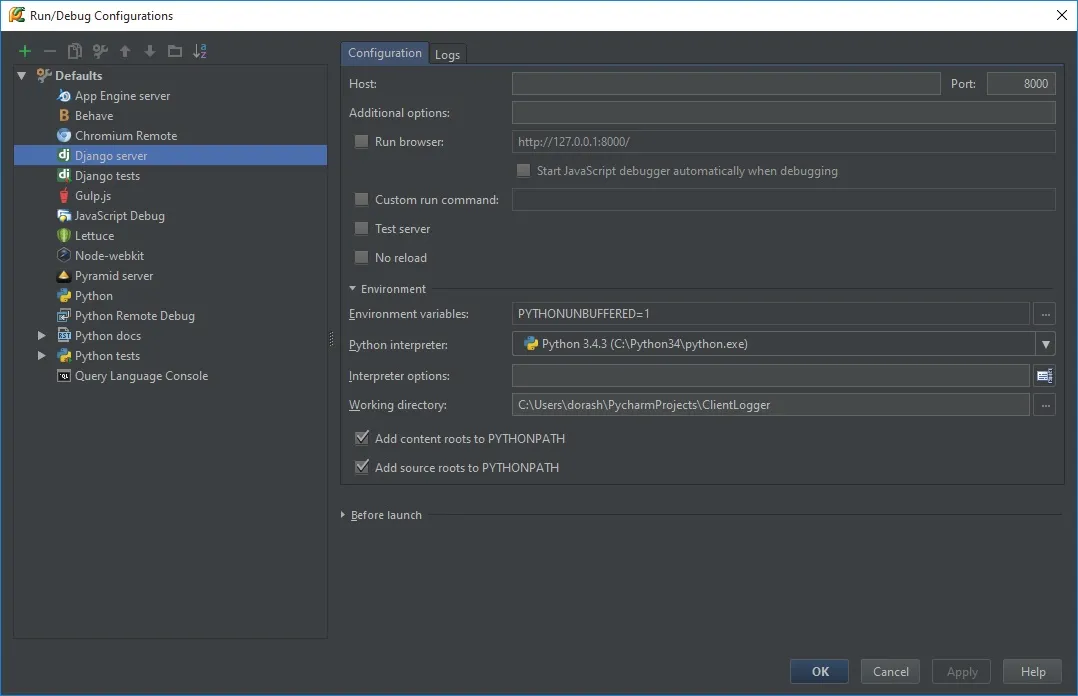This screenshot has width=1078, height=696.
Task: Open Python interpreter dropdown arrow
Action: [x=1045, y=344]
